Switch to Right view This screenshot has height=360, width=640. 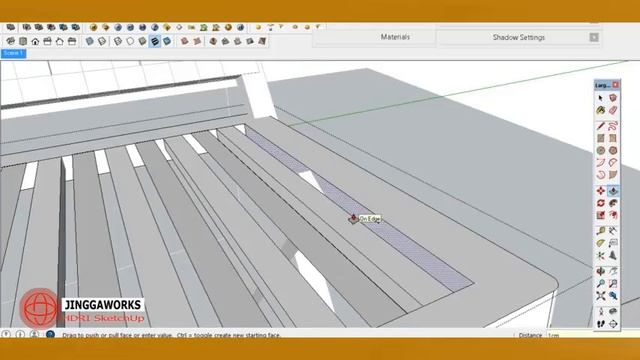(47, 41)
